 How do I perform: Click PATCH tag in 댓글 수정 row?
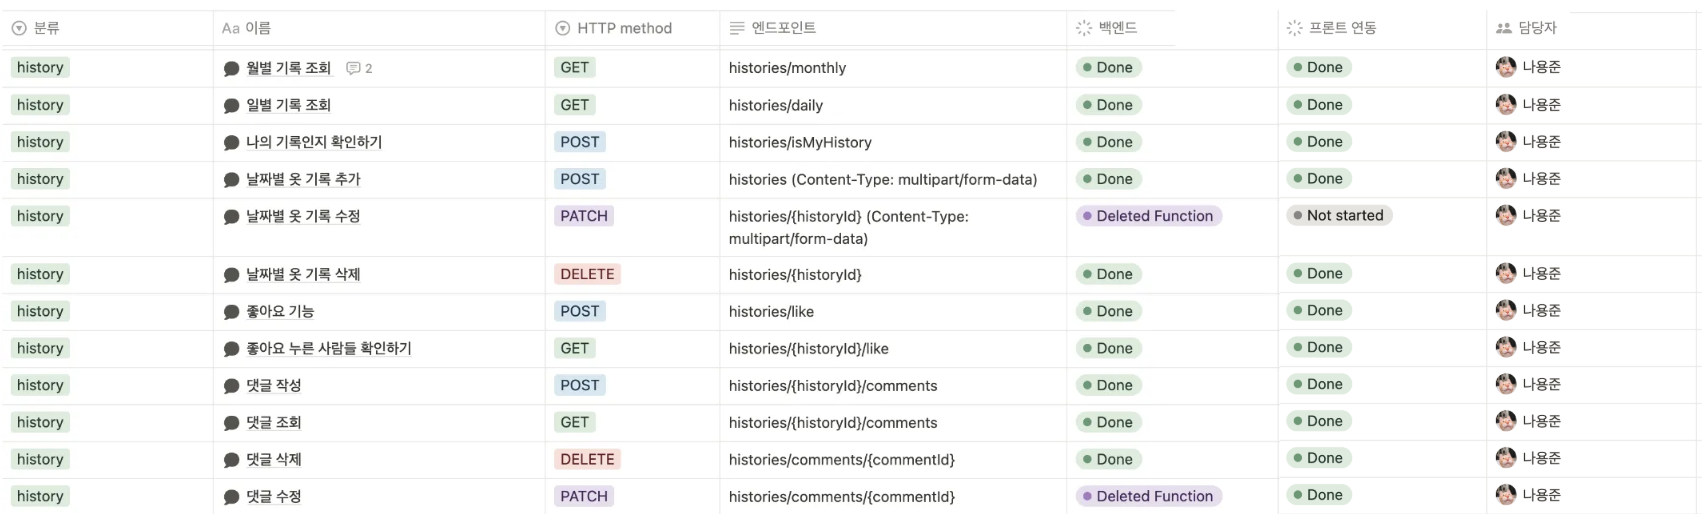point(584,496)
